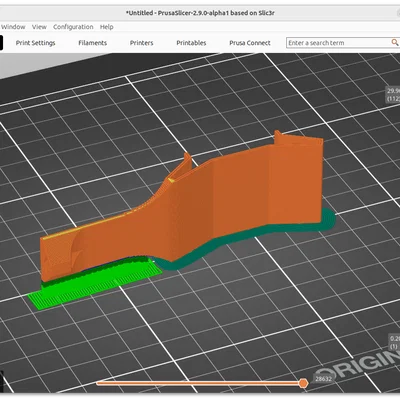
Task: Open the Window menu
Action: [13, 27]
